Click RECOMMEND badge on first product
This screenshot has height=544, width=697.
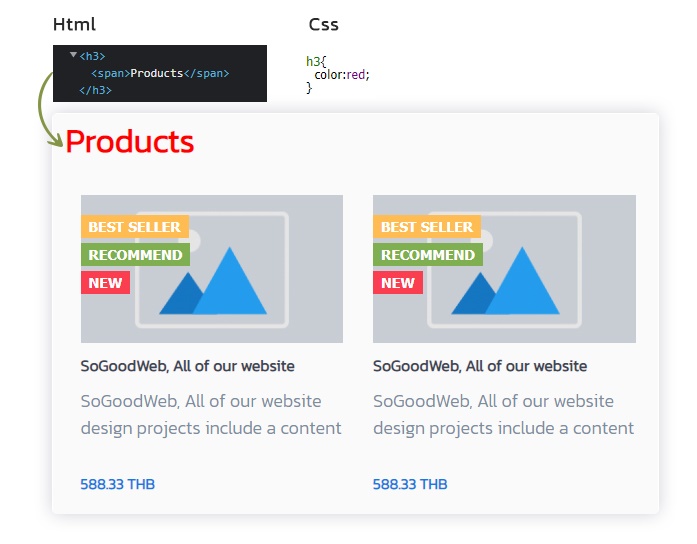[x=135, y=255]
